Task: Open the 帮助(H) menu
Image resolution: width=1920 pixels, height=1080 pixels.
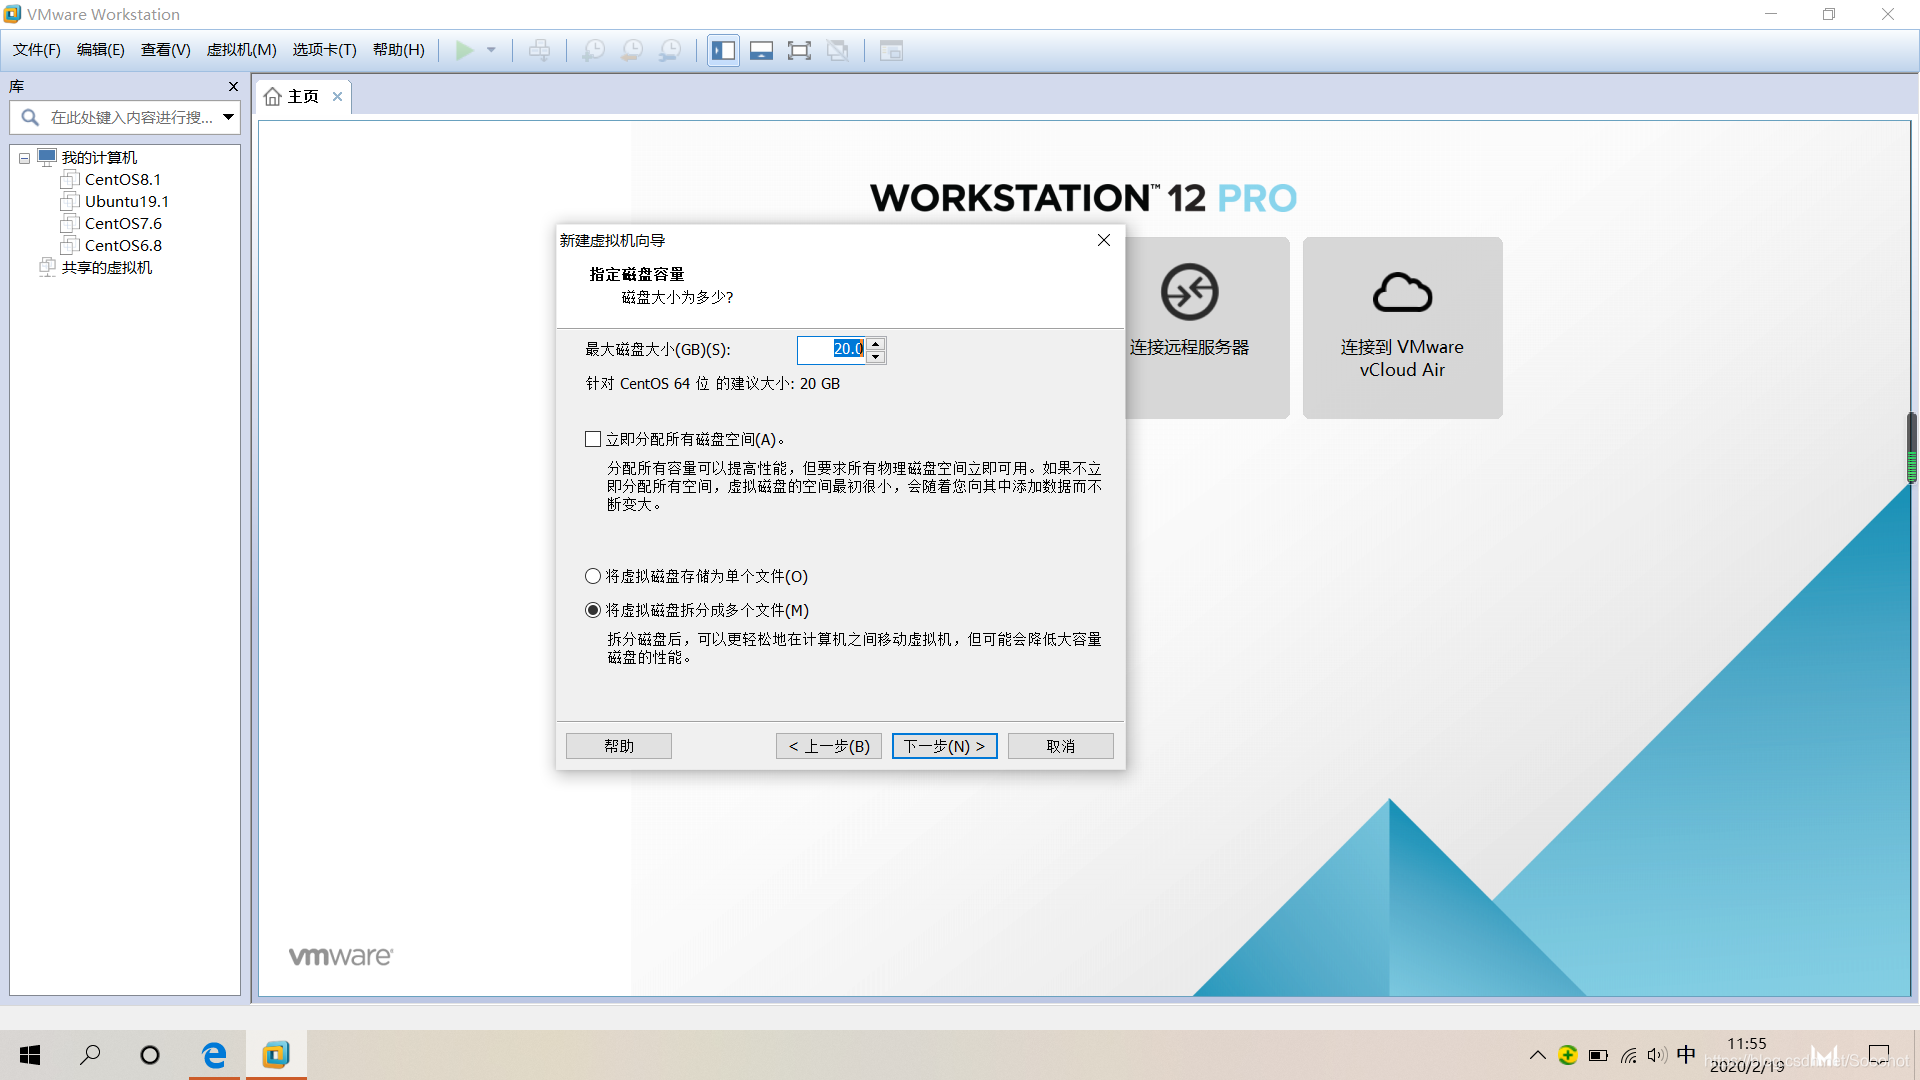Action: point(399,50)
